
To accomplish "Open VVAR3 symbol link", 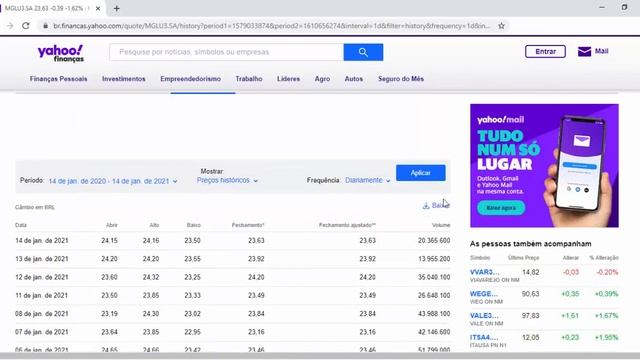I will click(x=484, y=272).
